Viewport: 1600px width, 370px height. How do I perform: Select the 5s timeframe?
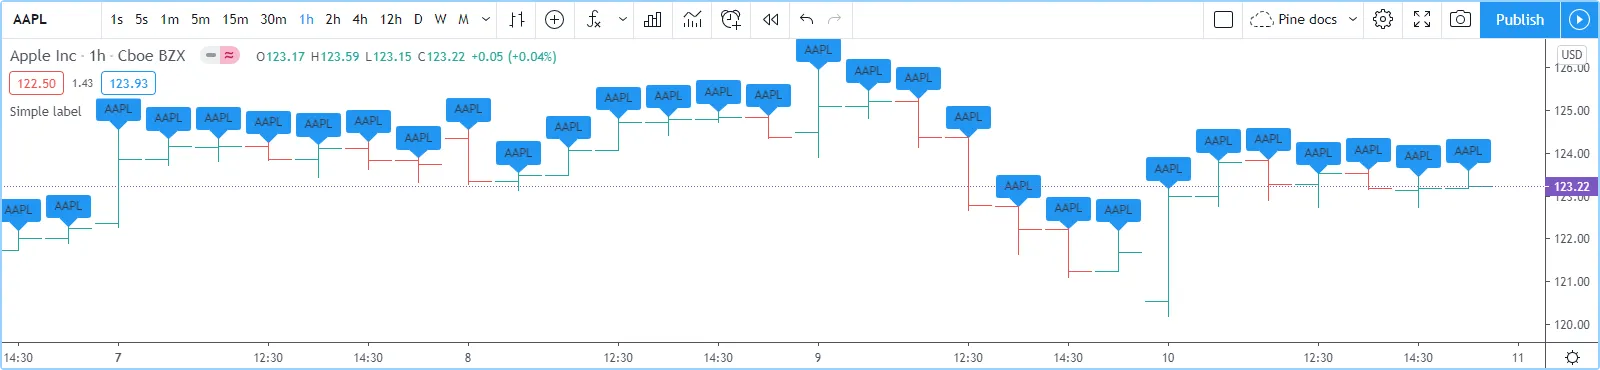click(x=142, y=19)
